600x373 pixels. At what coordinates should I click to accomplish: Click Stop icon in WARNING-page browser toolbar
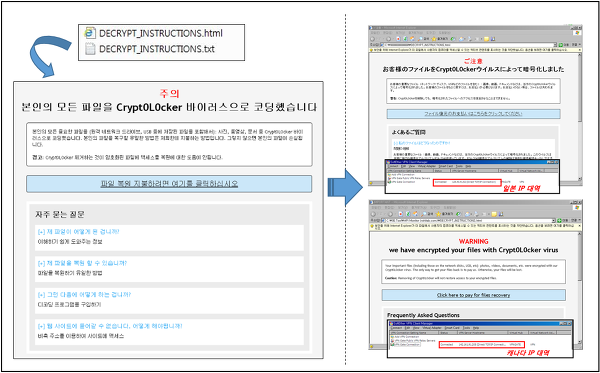pyautogui.click(x=401, y=214)
